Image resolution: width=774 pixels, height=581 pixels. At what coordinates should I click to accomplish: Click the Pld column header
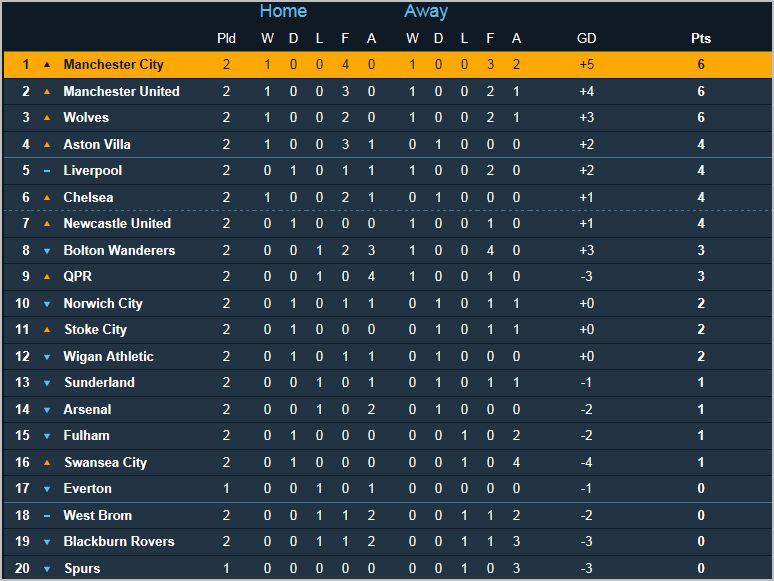(227, 39)
